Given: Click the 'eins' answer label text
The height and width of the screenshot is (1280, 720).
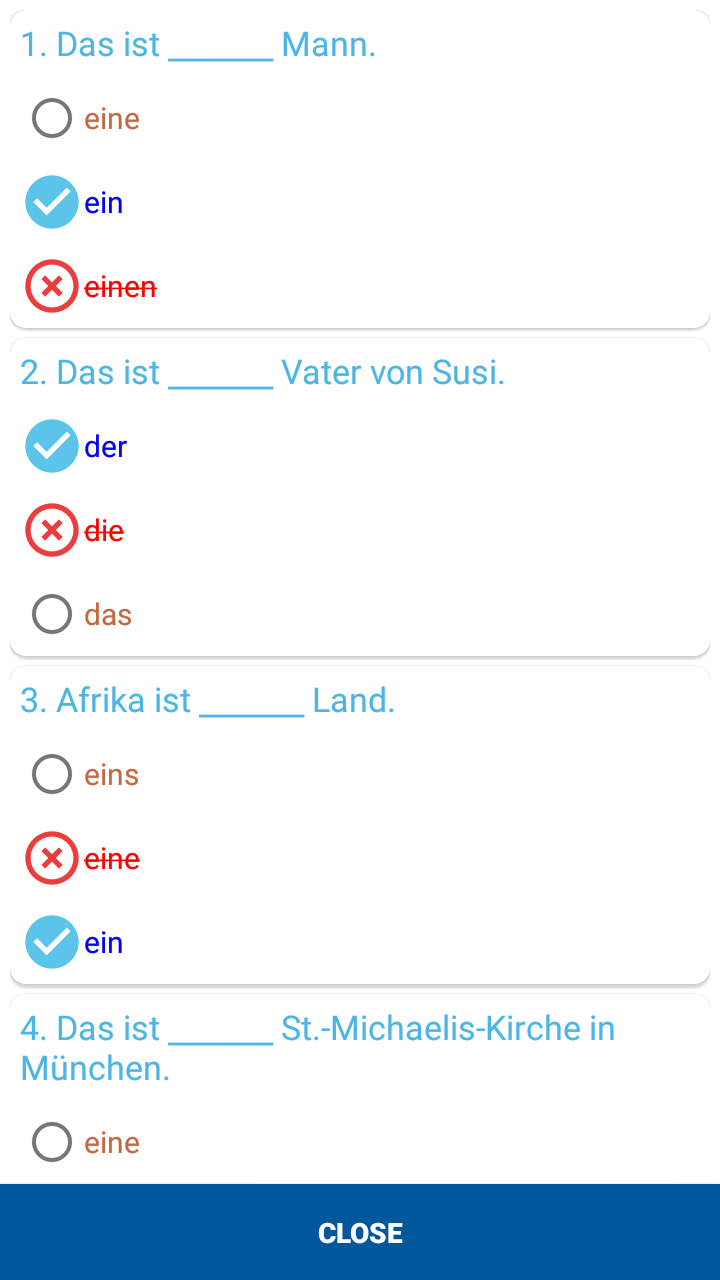Looking at the screenshot, I should (x=111, y=775).
